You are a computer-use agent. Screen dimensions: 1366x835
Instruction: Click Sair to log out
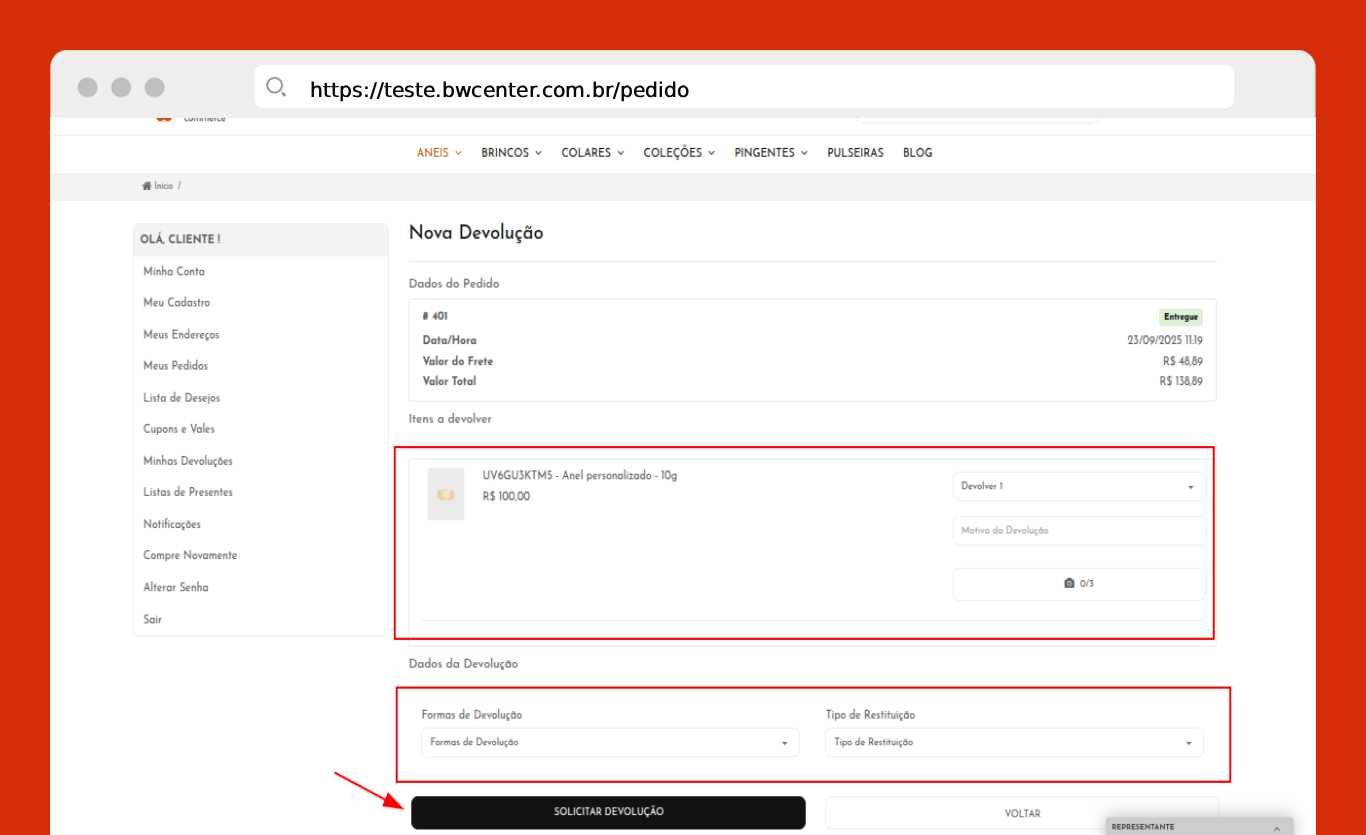pyautogui.click(x=152, y=620)
